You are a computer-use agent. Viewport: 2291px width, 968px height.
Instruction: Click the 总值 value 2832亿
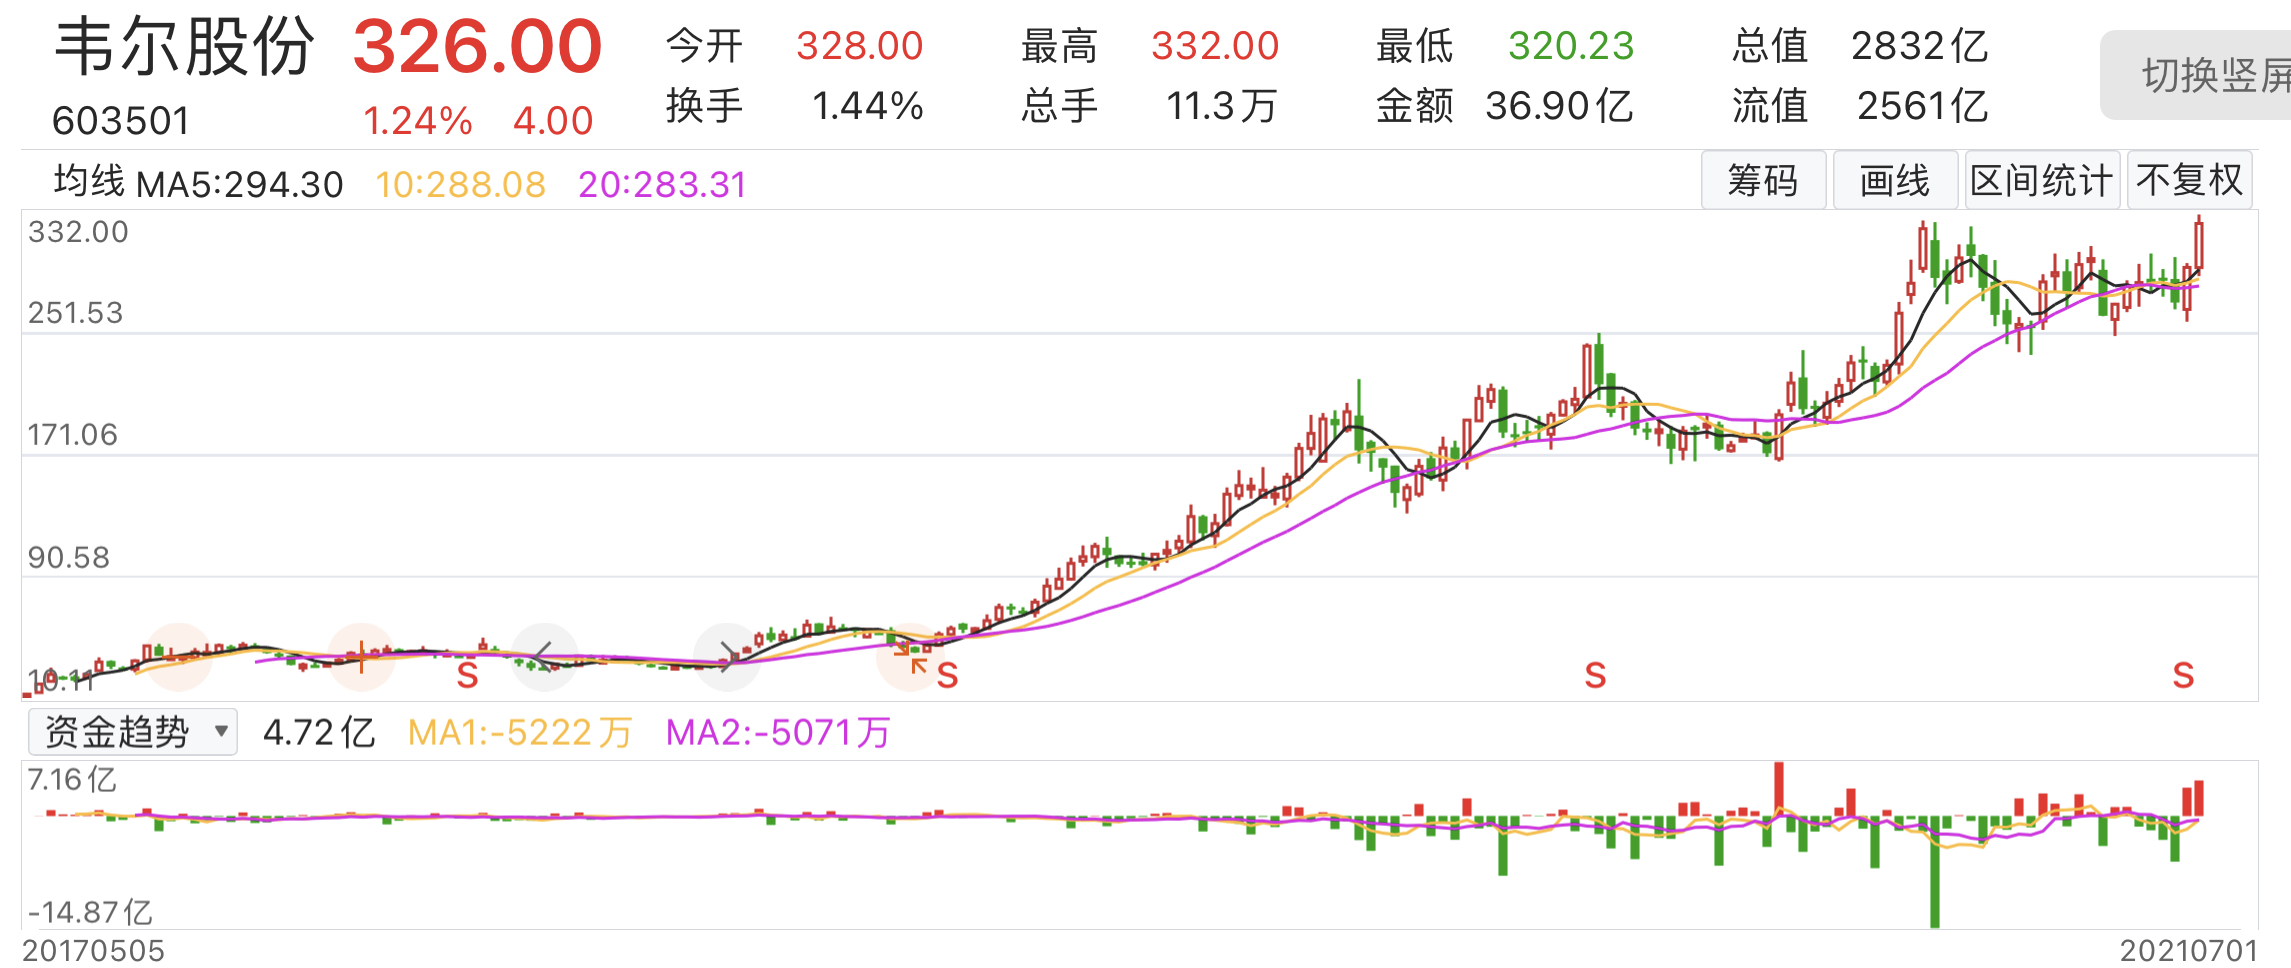tap(1920, 46)
